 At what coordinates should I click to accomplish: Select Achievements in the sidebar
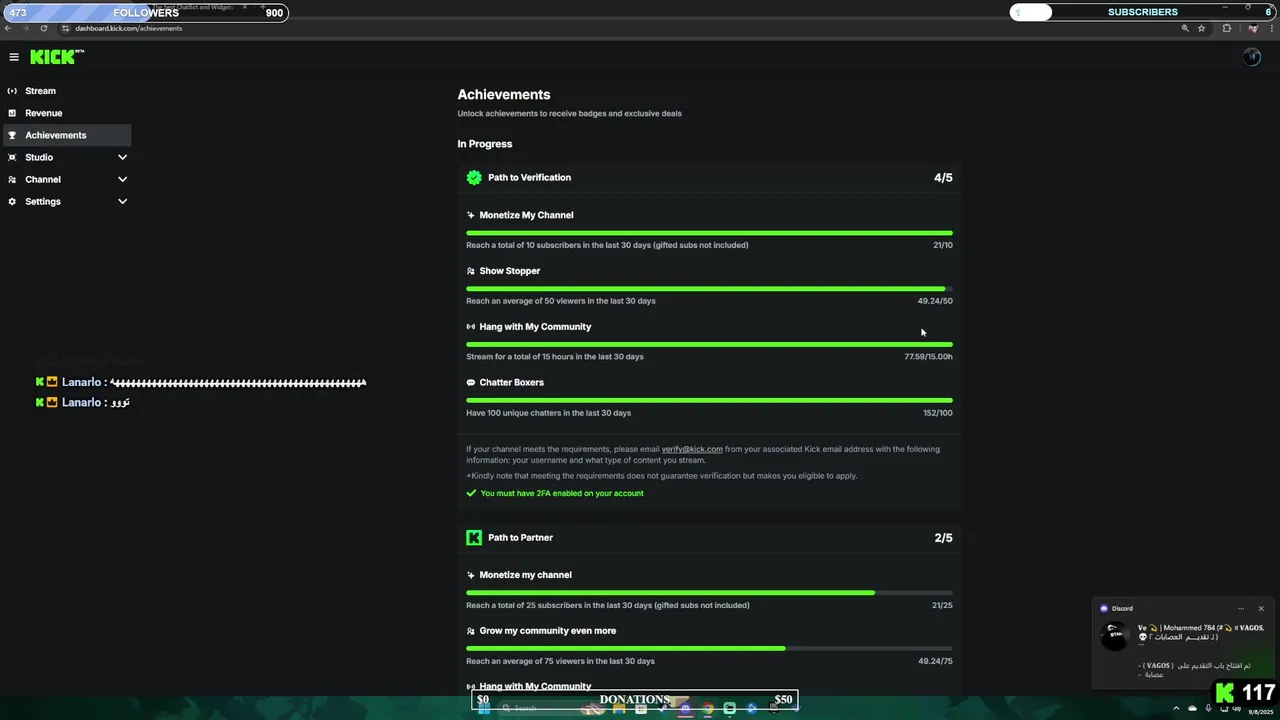coord(67,135)
